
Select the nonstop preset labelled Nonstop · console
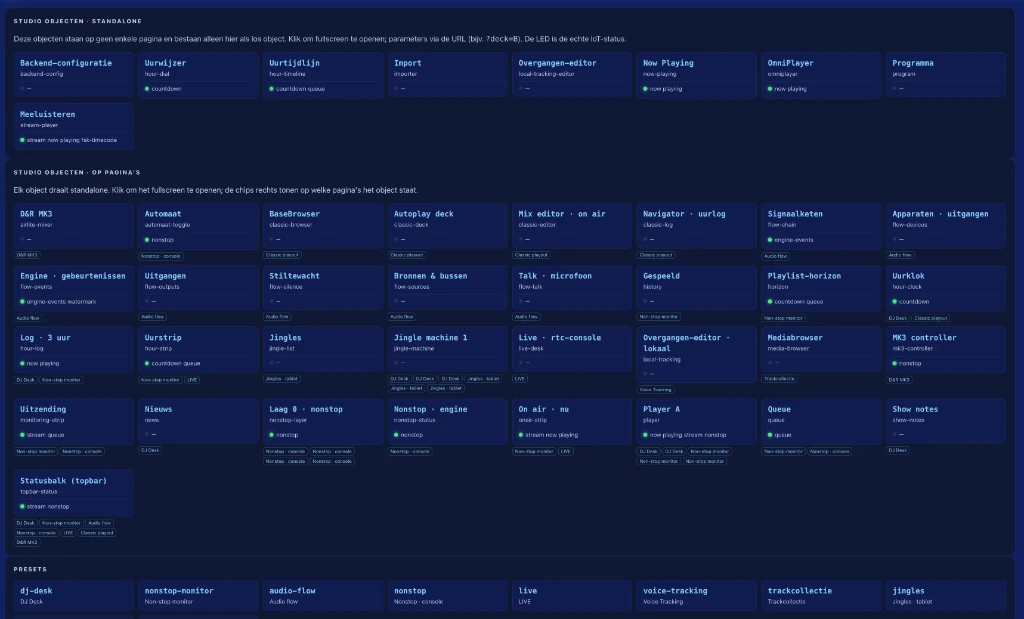click(x=447, y=595)
